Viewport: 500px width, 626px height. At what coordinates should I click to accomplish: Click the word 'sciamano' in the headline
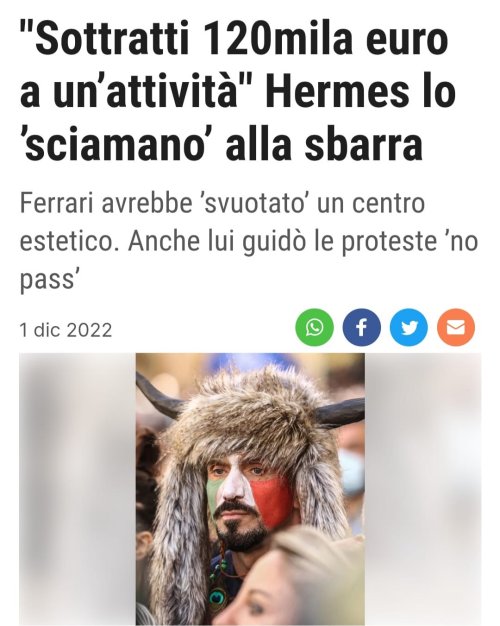116,145
